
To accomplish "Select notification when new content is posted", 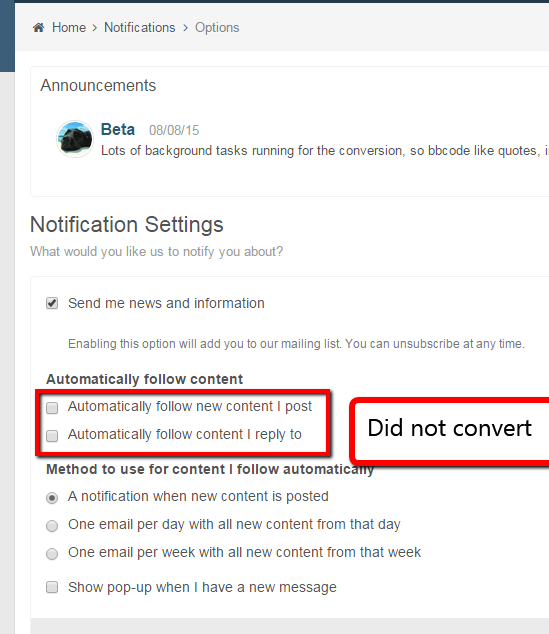I will (x=52, y=497).
